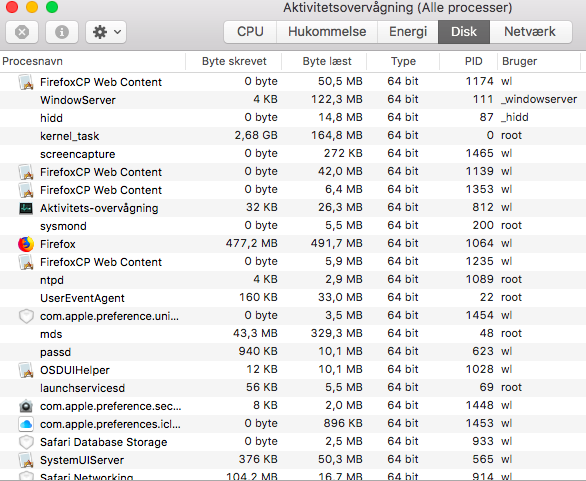This screenshot has height=481, width=586.
Task: Click the 491,7 MB bytes read value
Action: [337, 243]
